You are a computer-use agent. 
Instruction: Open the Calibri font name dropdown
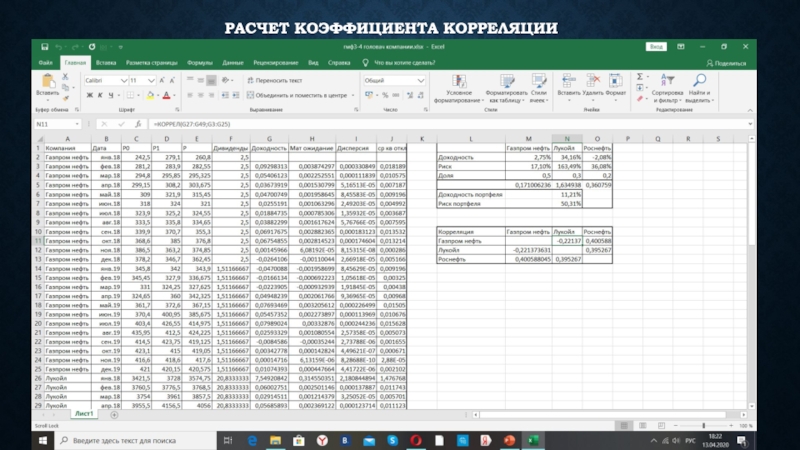coord(123,81)
